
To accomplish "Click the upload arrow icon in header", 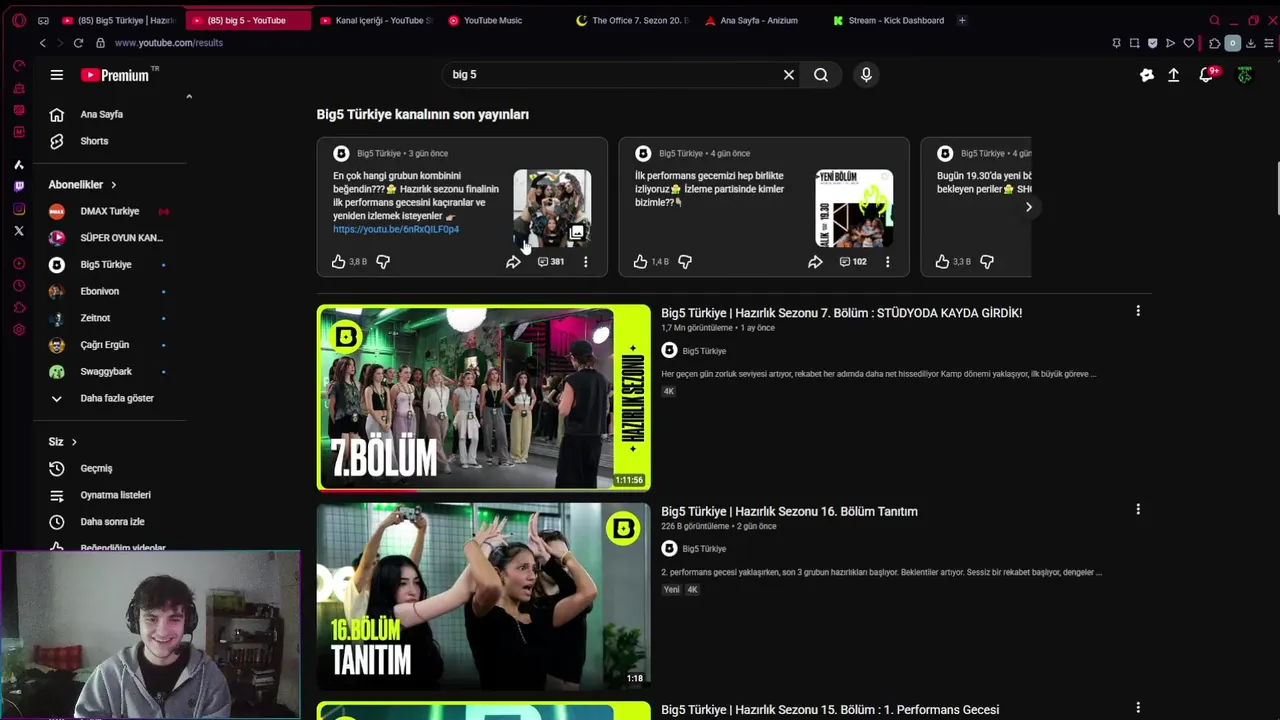I will point(1174,75).
